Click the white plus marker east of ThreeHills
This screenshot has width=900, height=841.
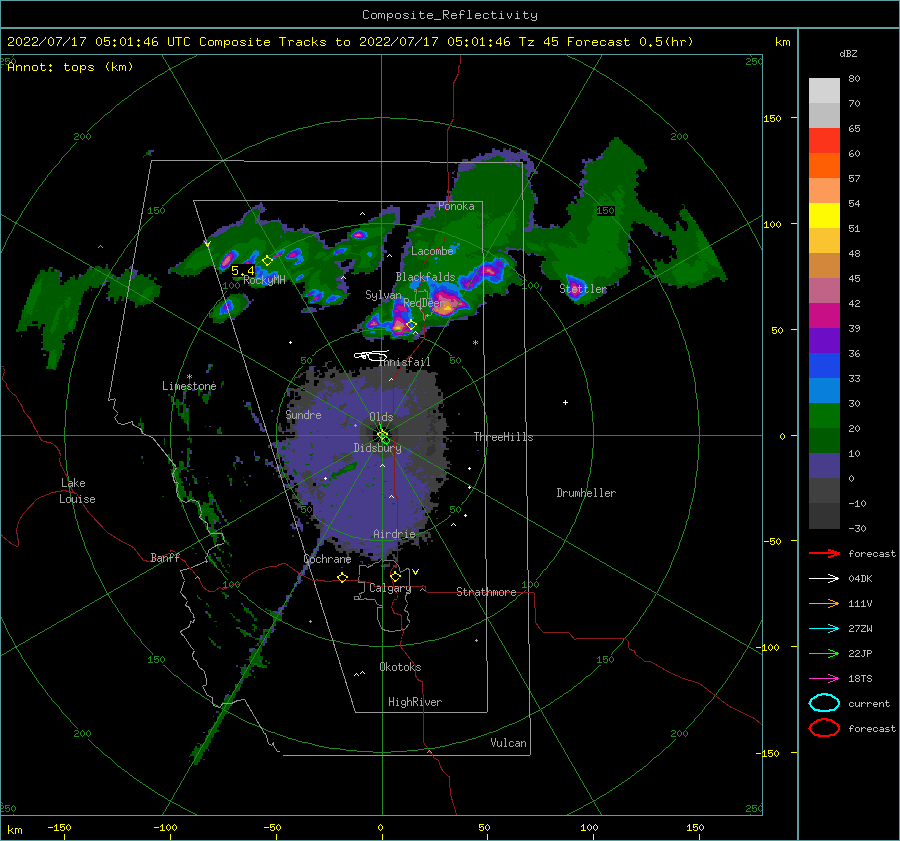click(x=565, y=402)
